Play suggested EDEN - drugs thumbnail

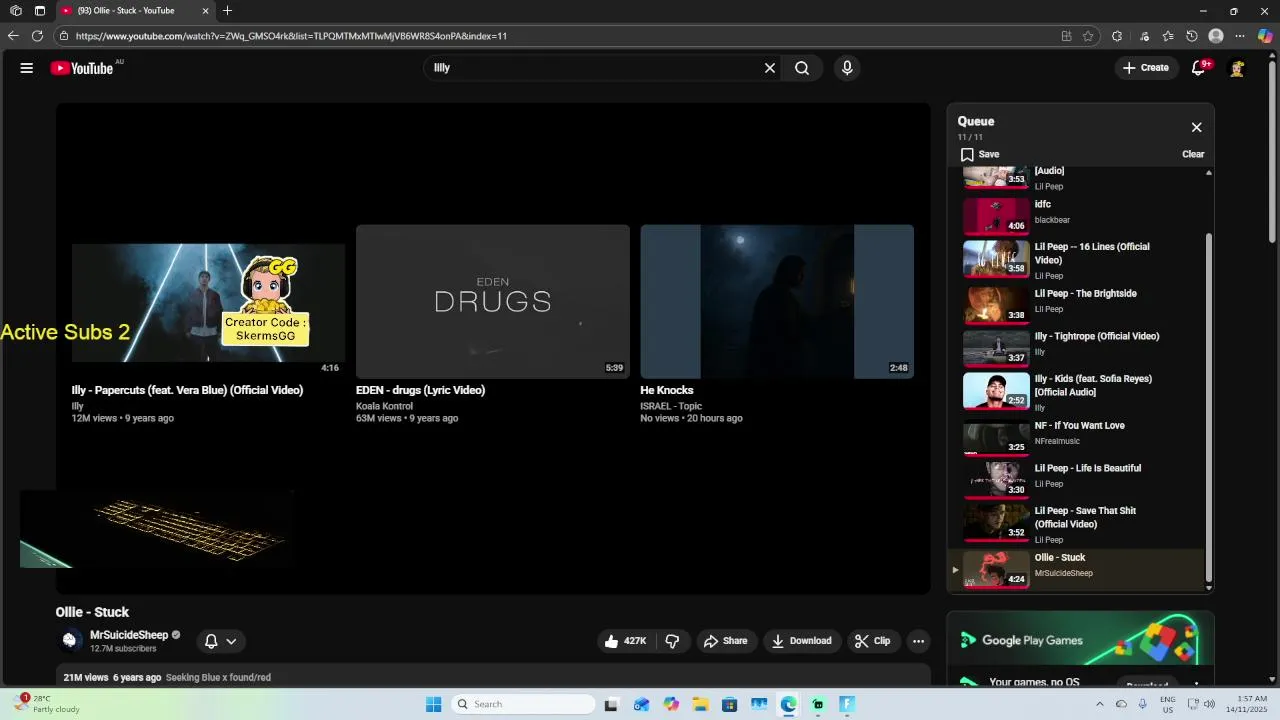pos(493,302)
